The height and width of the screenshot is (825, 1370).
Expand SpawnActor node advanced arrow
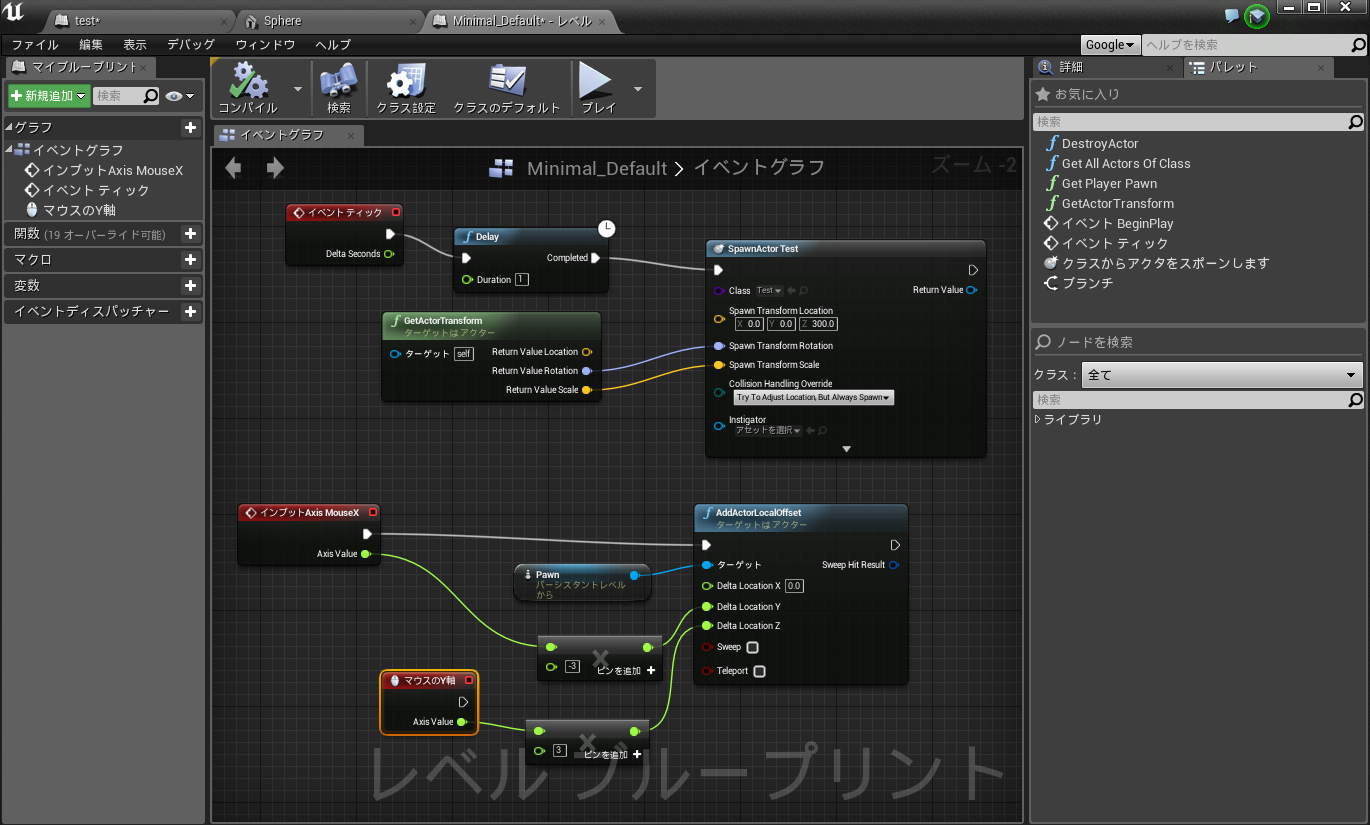click(846, 449)
